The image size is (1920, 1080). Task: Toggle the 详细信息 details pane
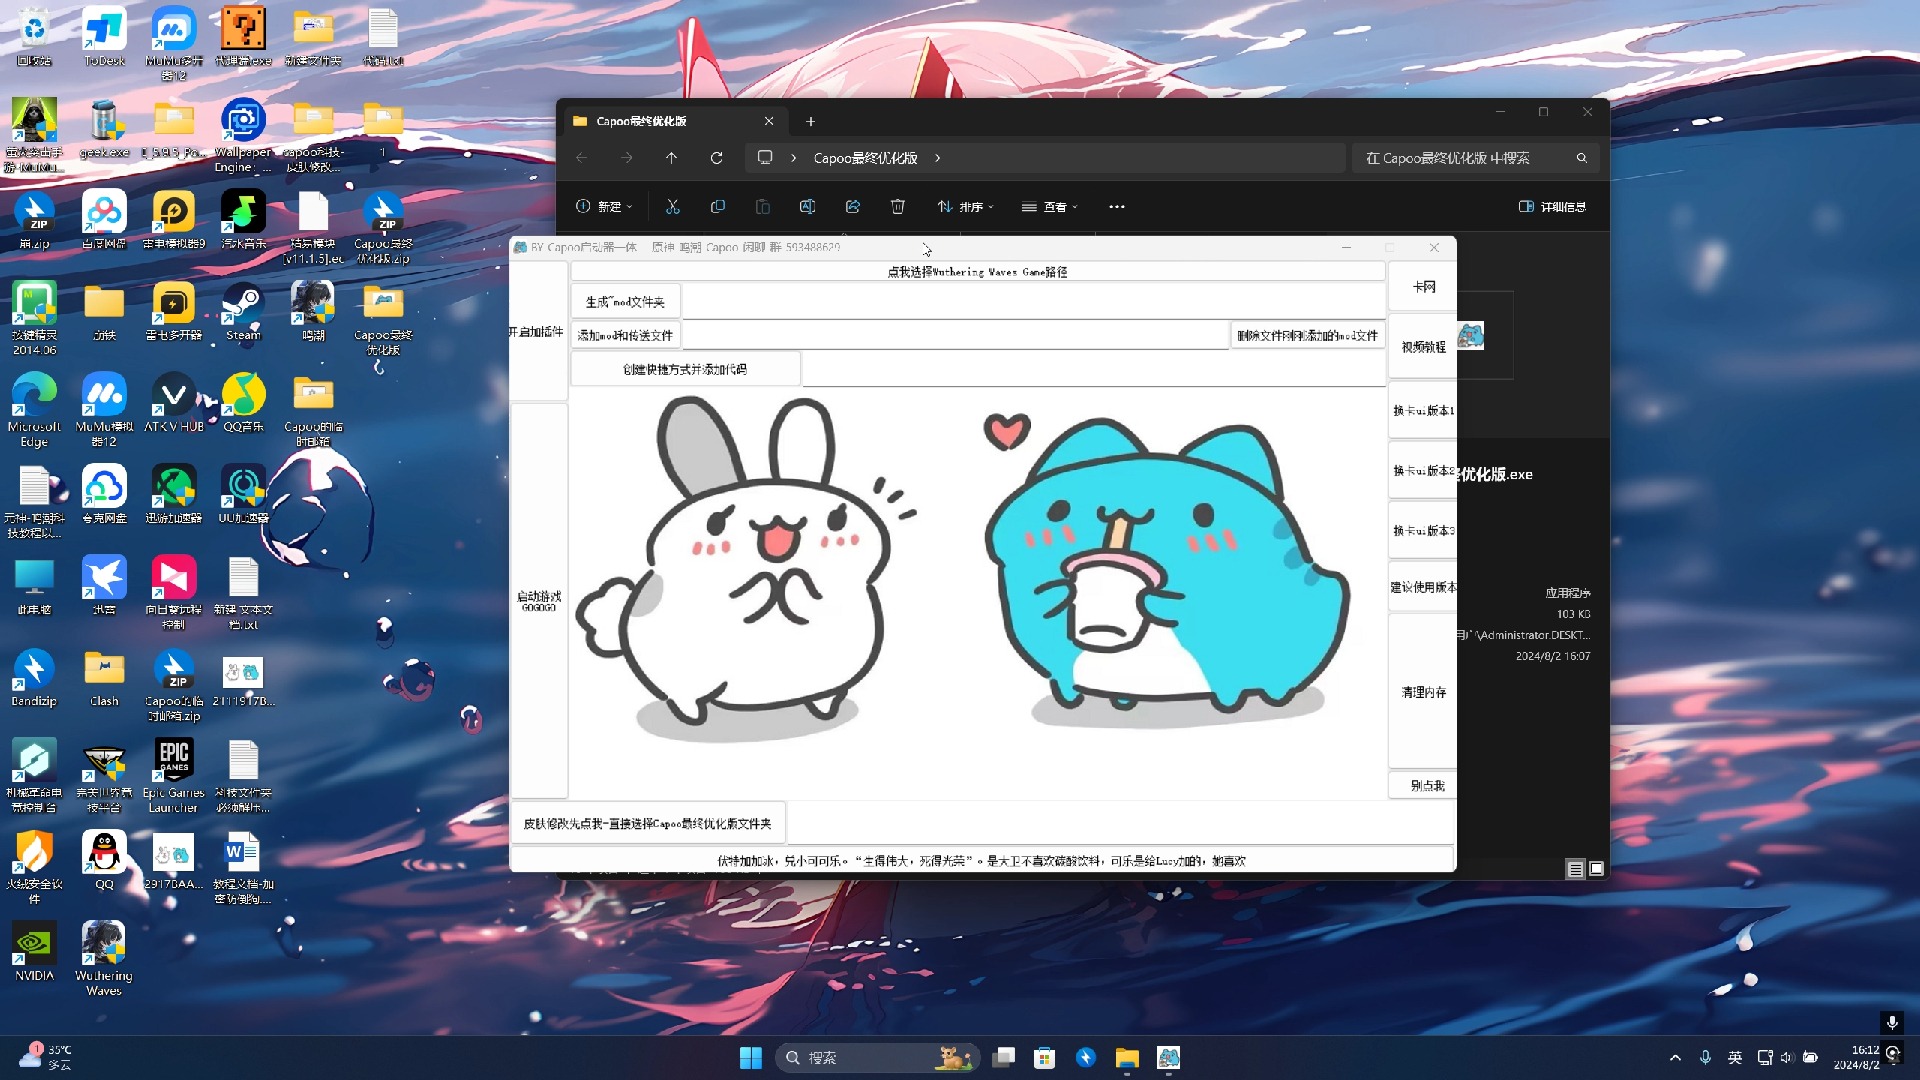(x=1553, y=207)
